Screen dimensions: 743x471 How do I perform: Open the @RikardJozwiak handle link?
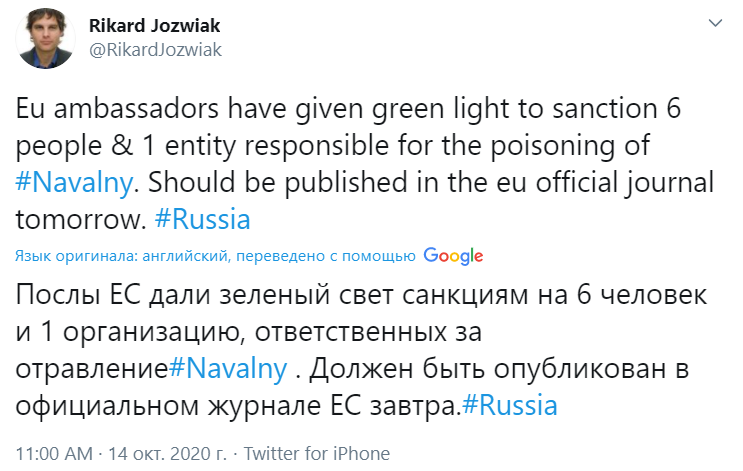(x=155, y=49)
